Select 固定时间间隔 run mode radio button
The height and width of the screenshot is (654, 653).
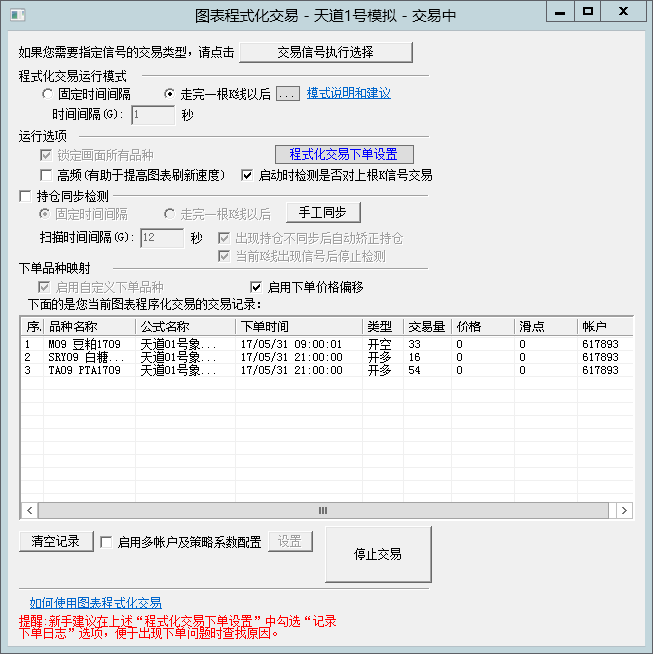coord(47,94)
